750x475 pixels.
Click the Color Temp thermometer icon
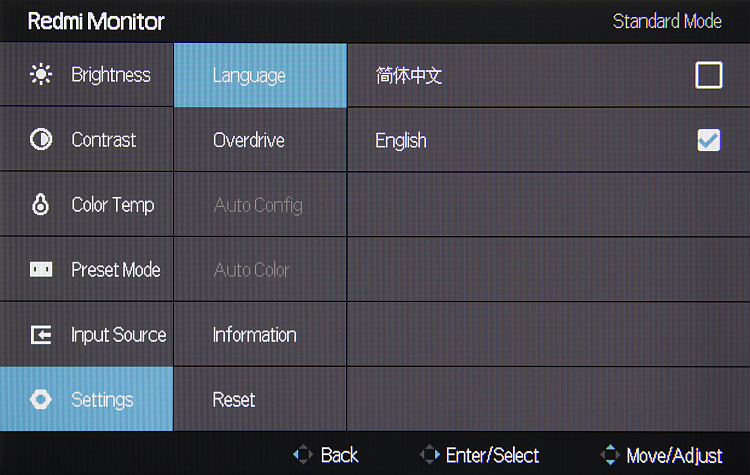point(41,205)
